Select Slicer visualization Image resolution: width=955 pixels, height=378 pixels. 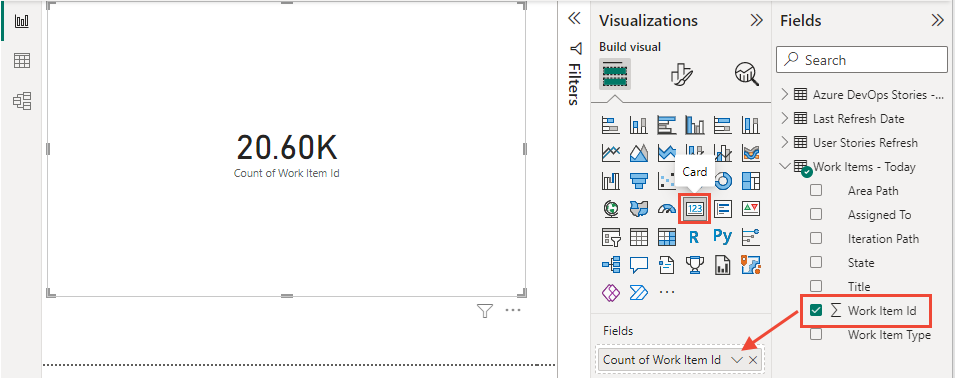pos(610,237)
